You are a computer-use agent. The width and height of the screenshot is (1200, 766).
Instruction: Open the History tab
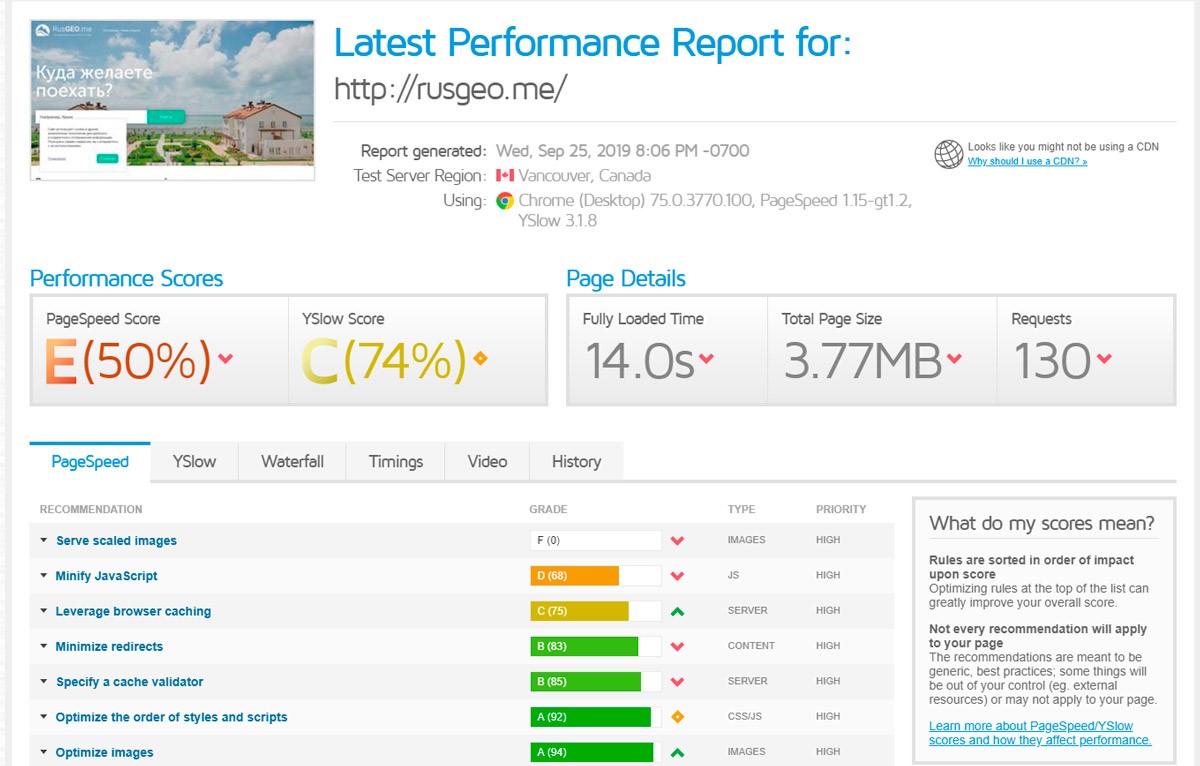[576, 462]
